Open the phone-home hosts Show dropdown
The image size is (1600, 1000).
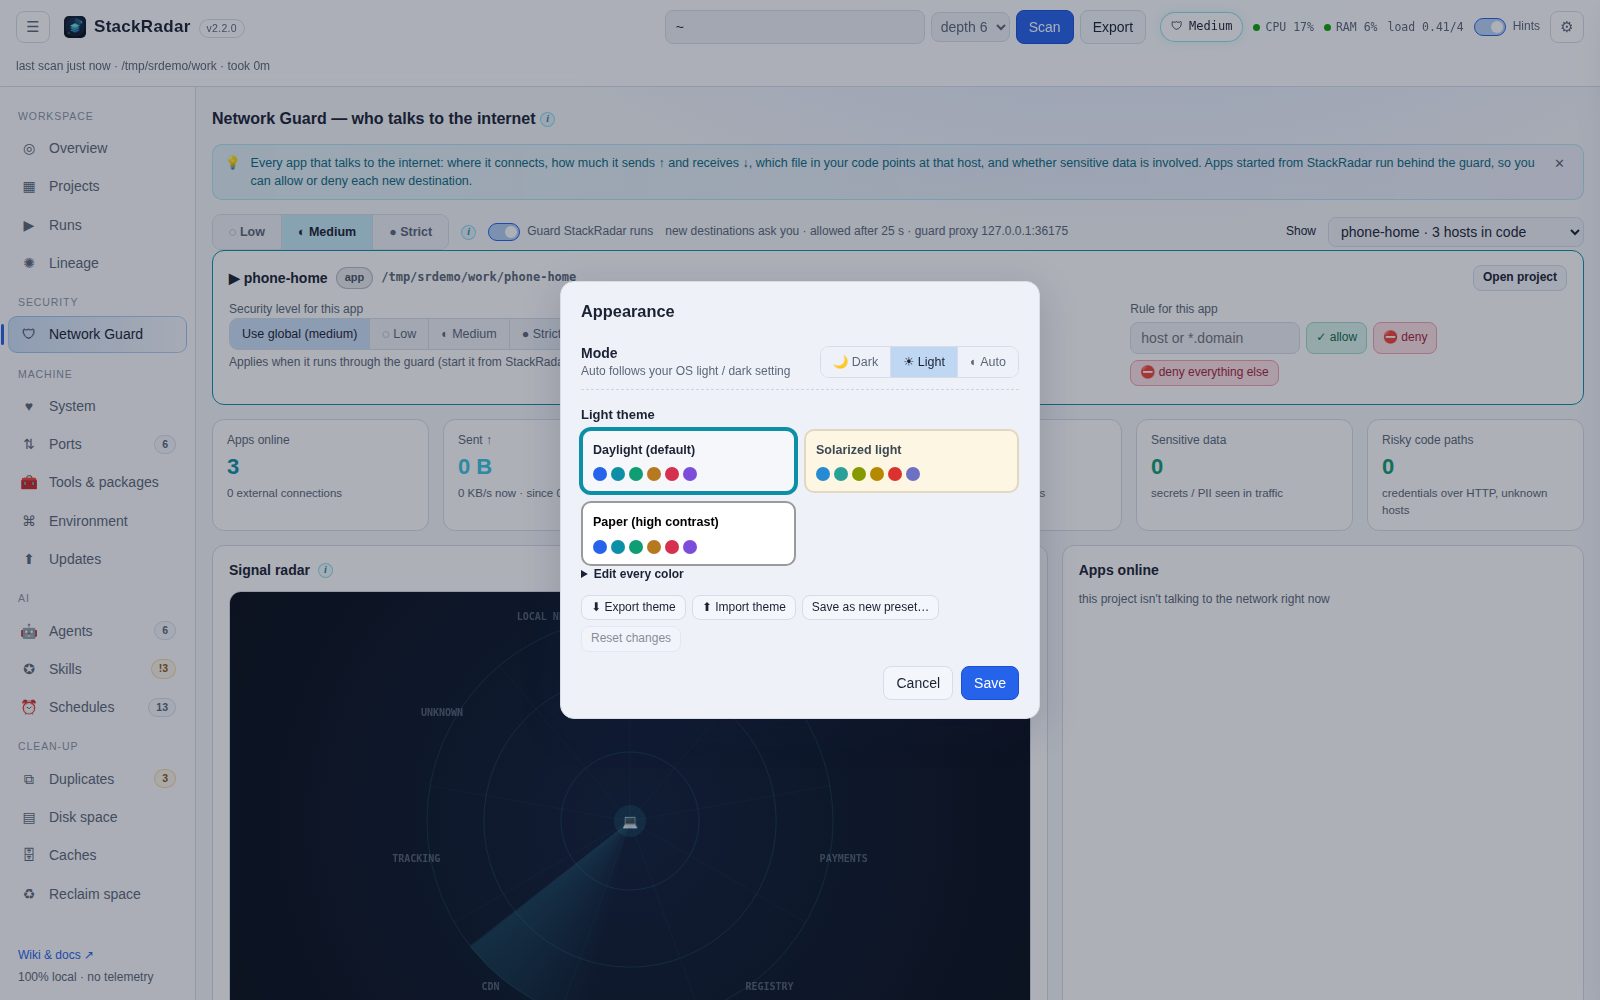[x=1455, y=232]
